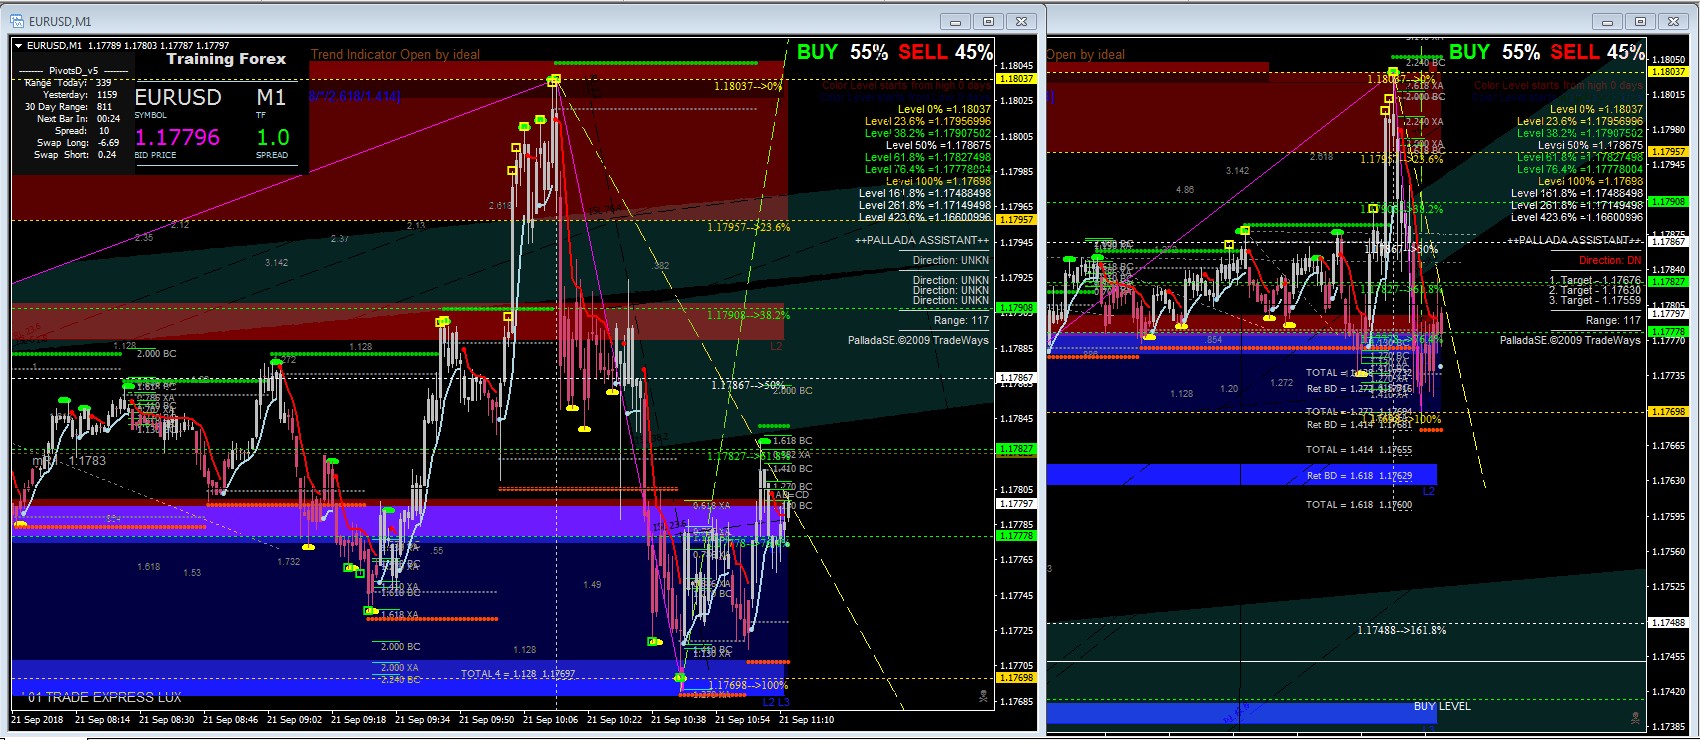Screen dimensions: 1700x740
Task: Click the Level 0% =1.18037 row in left chart
Action: coord(944,109)
